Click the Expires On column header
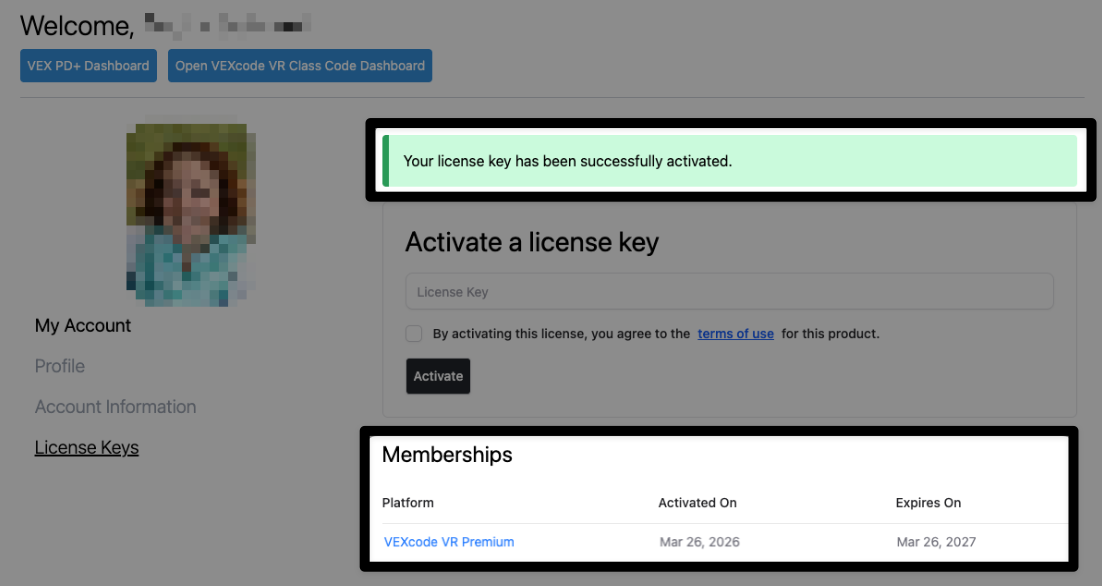Viewport: 1102px width, 586px height. tap(931, 502)
